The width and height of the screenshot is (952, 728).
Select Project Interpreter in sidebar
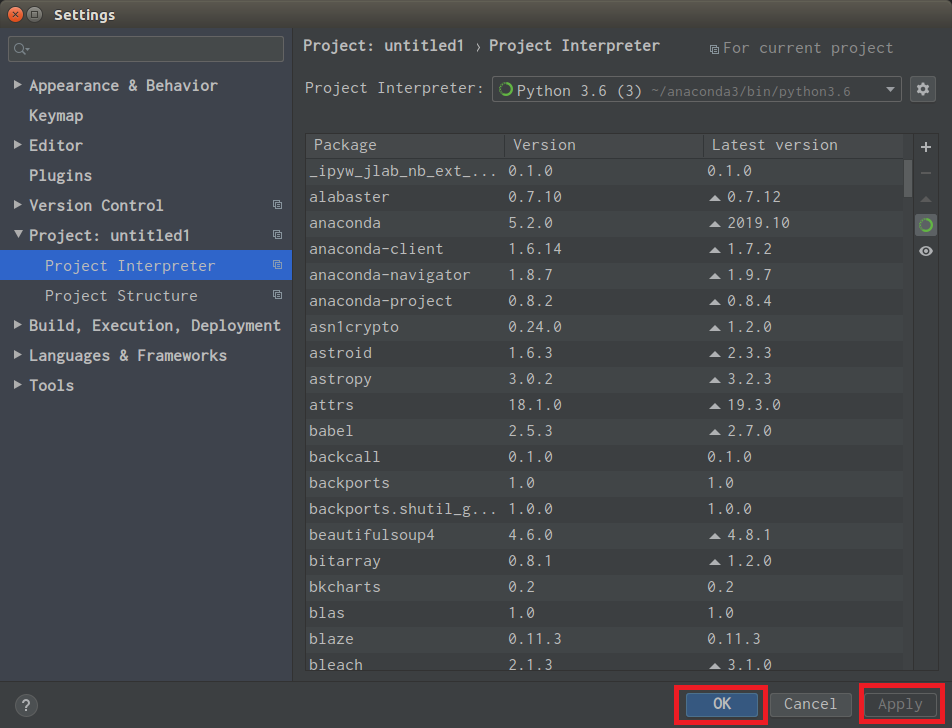click(x=146, y=265)
